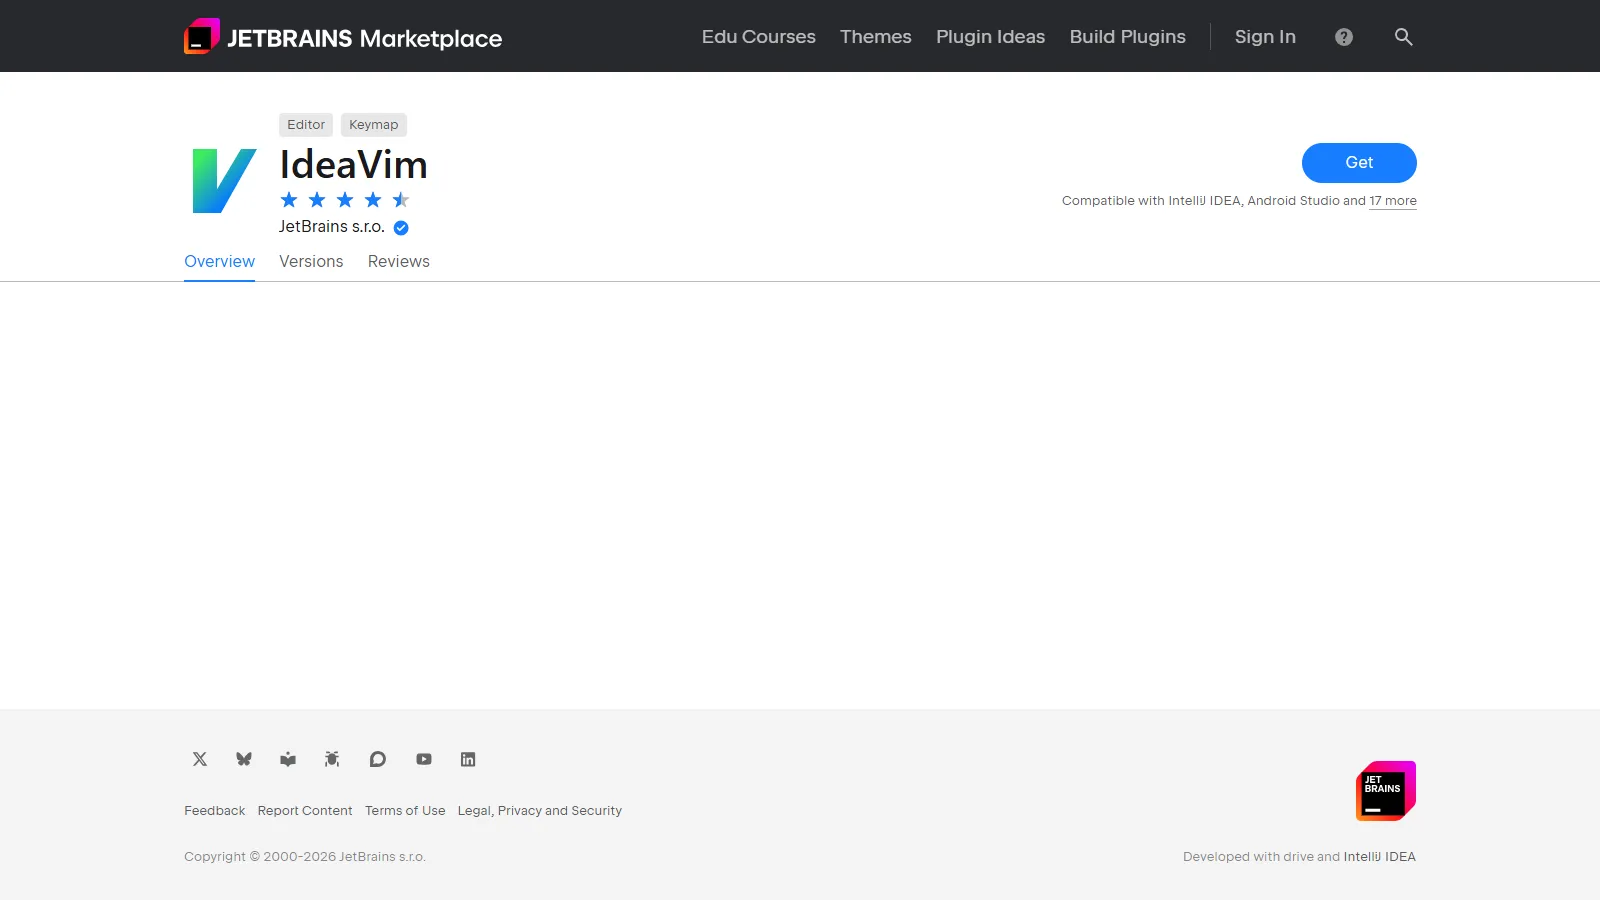The width and height of the screenshot is (1600, 900).
Task: Open the Terms of Use link
Action: (405, 810)
